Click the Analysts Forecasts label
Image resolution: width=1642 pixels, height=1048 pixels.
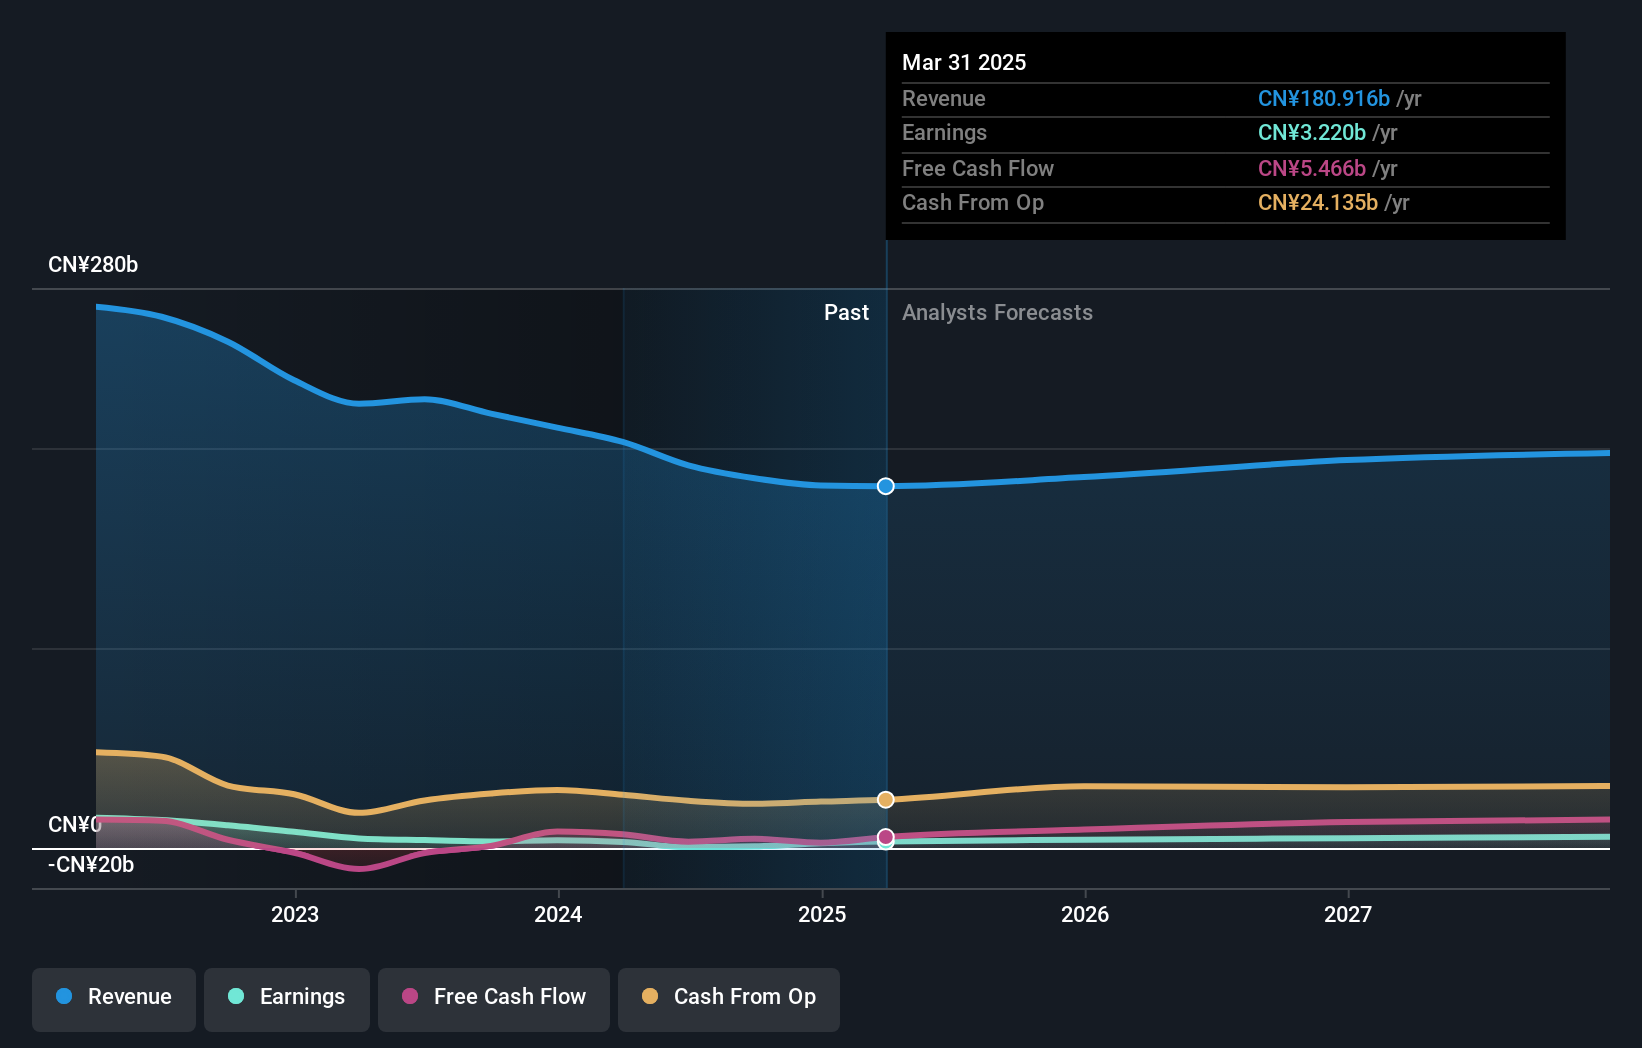pos(997,312)
